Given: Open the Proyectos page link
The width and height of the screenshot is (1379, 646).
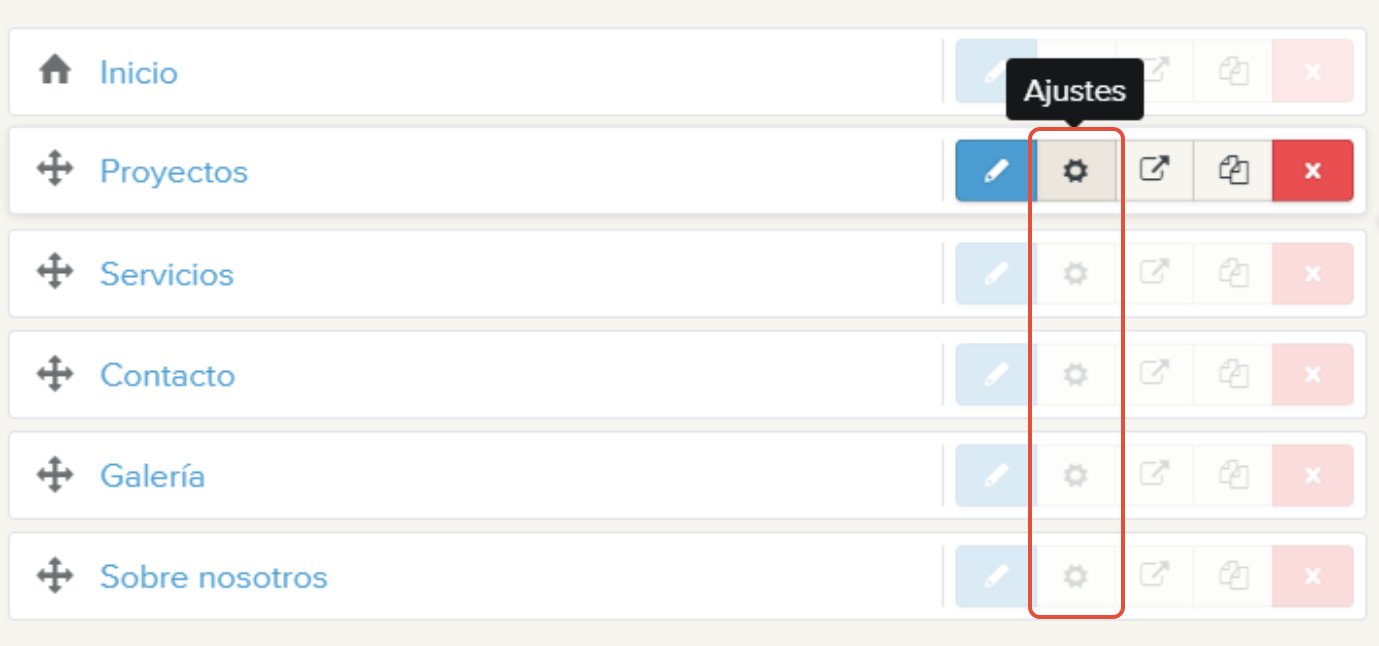Looking at the screenshot, I should tap(174, 172).
